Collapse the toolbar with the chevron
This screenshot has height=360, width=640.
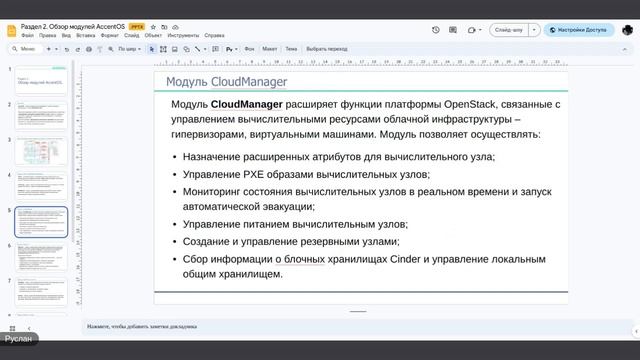tap(624, 49)
